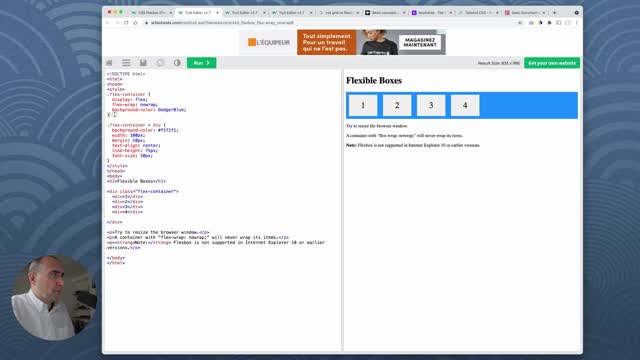
Task: Run the code with the green Run button
Action: click(x=202, y=63)
